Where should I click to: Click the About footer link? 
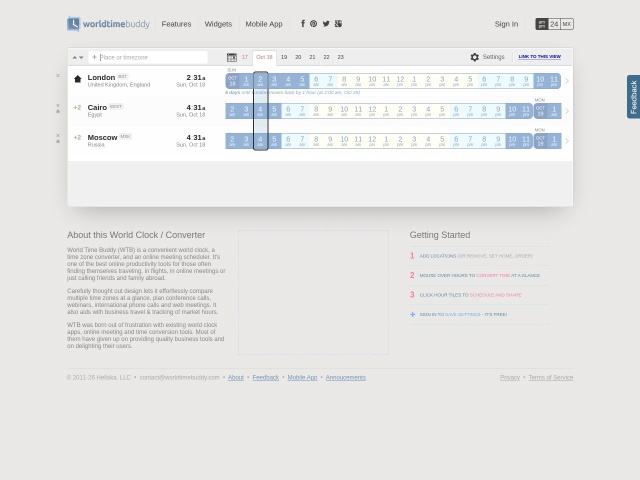click(x=236, y=378)
